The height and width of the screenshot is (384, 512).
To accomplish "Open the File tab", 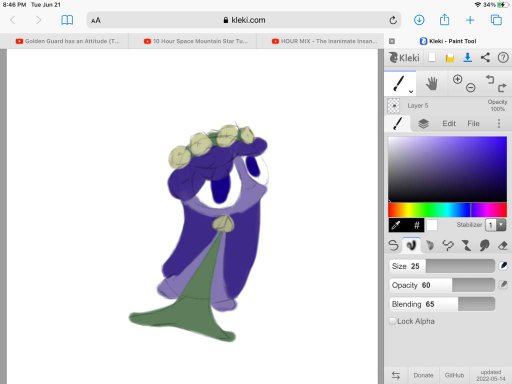I will point(473,124).
